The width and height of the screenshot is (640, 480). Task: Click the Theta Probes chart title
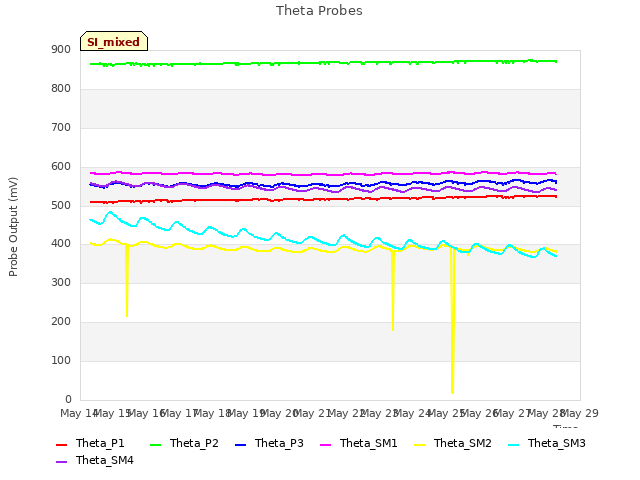point(319,11)
